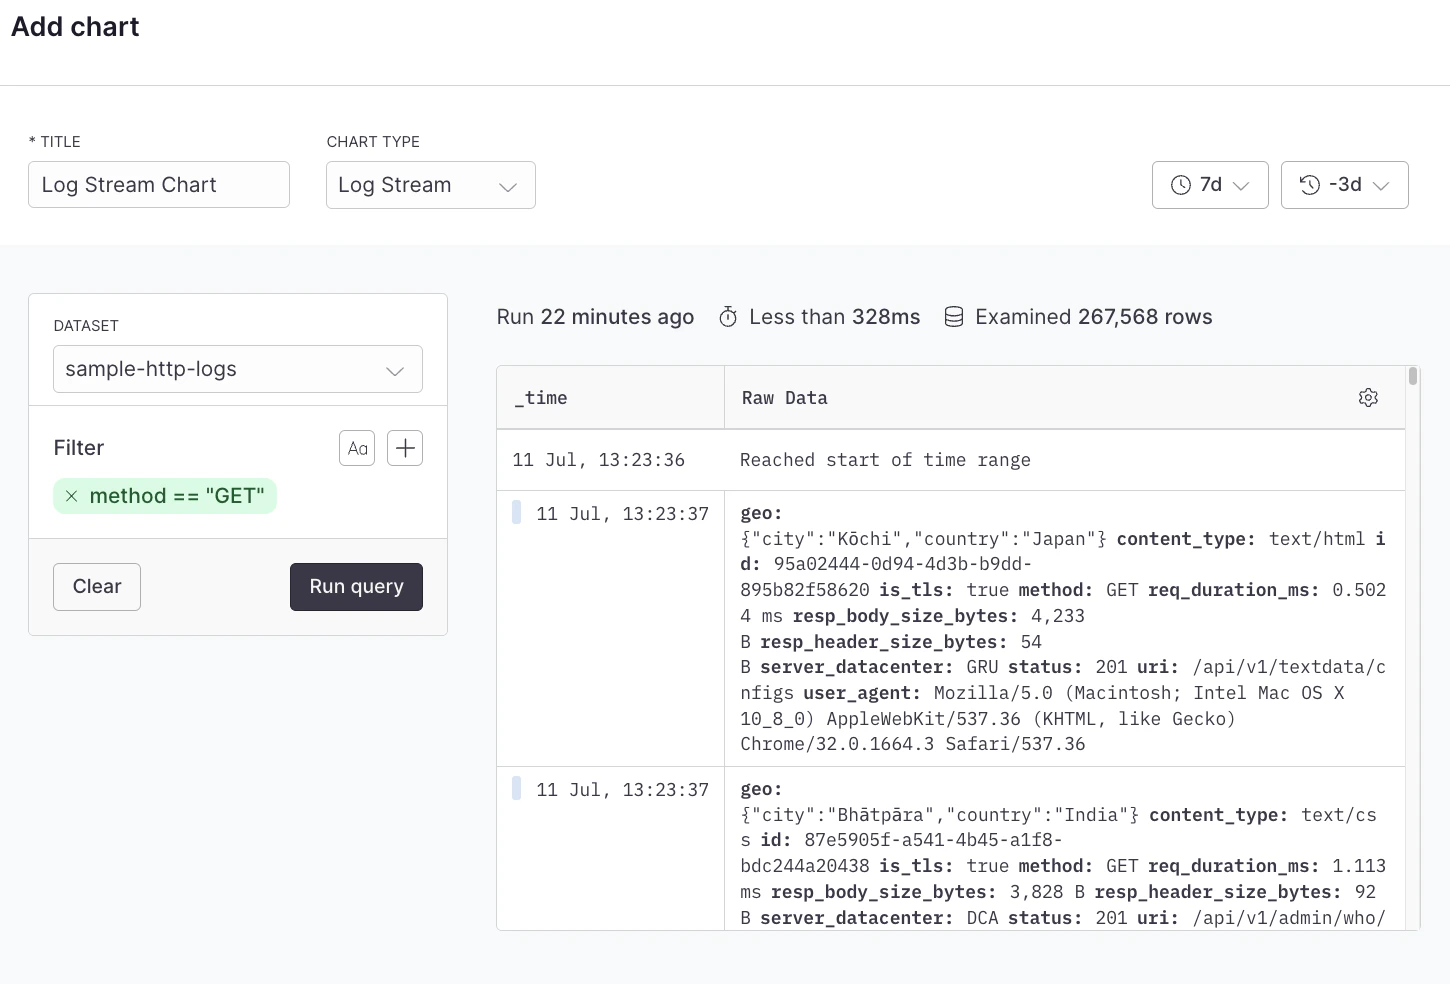Toggle case sensitivity with the Aa filter icon
The image size is (1450, 984).
click(x=357, y=447)
